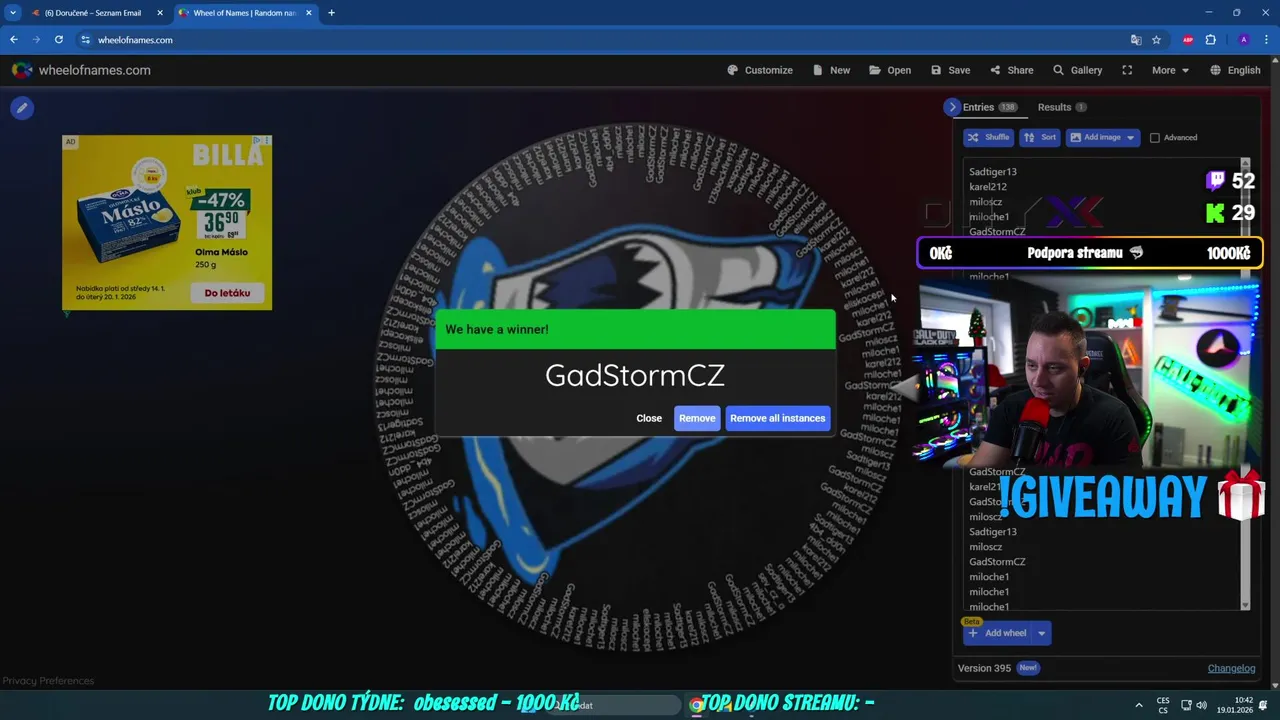Open the Chrome profile avatar
1280x720 pixels.
click(1243, 40)
